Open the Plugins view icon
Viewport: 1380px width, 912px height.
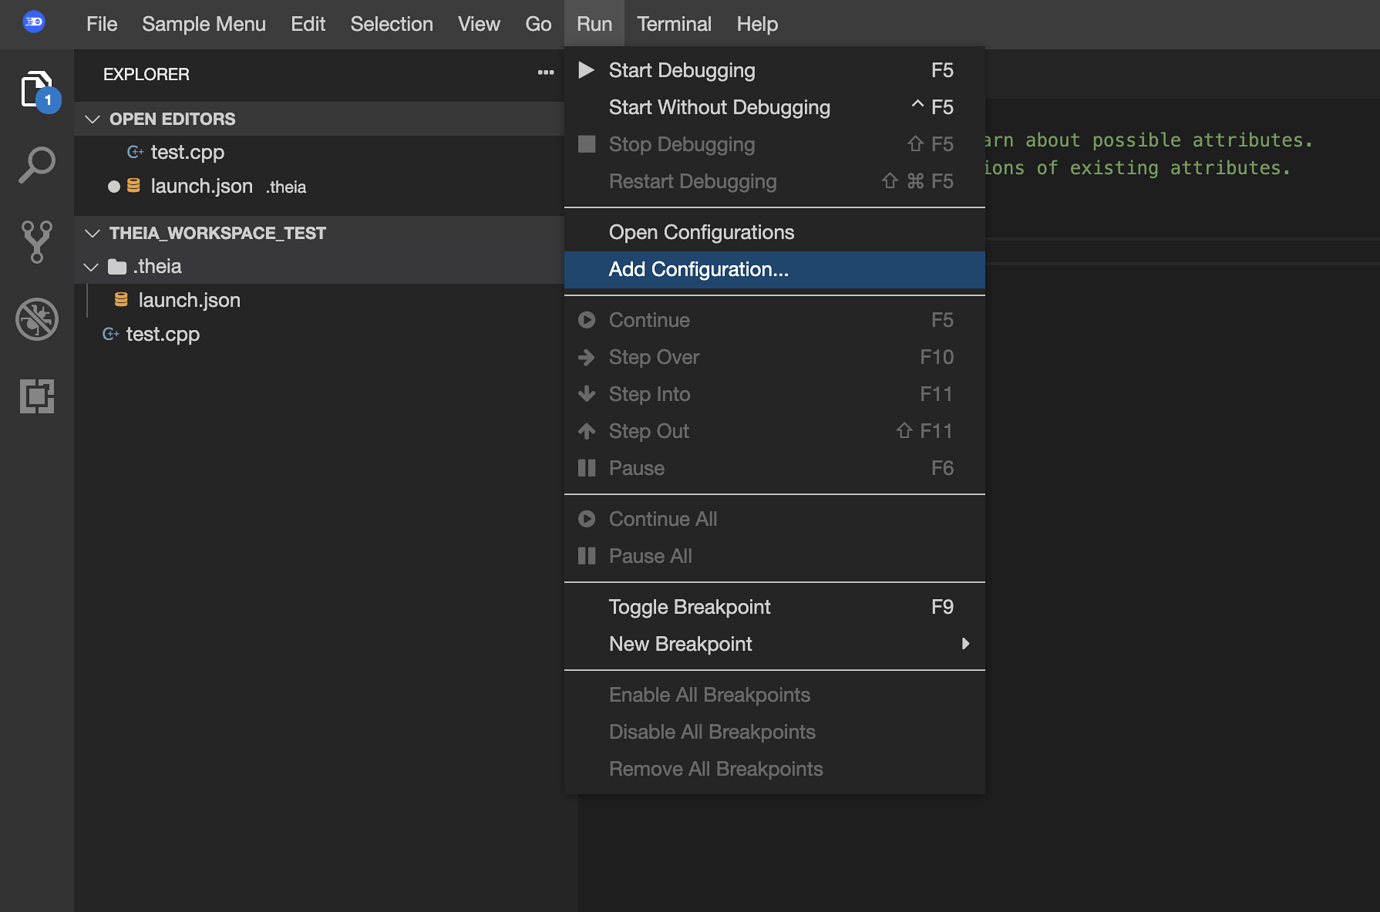click(x=36, y=396)
